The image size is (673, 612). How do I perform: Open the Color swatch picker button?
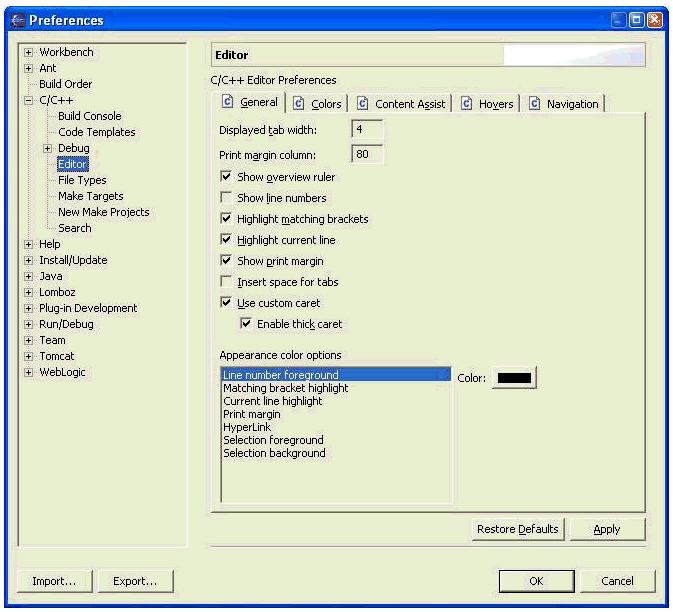click(514, 378)
